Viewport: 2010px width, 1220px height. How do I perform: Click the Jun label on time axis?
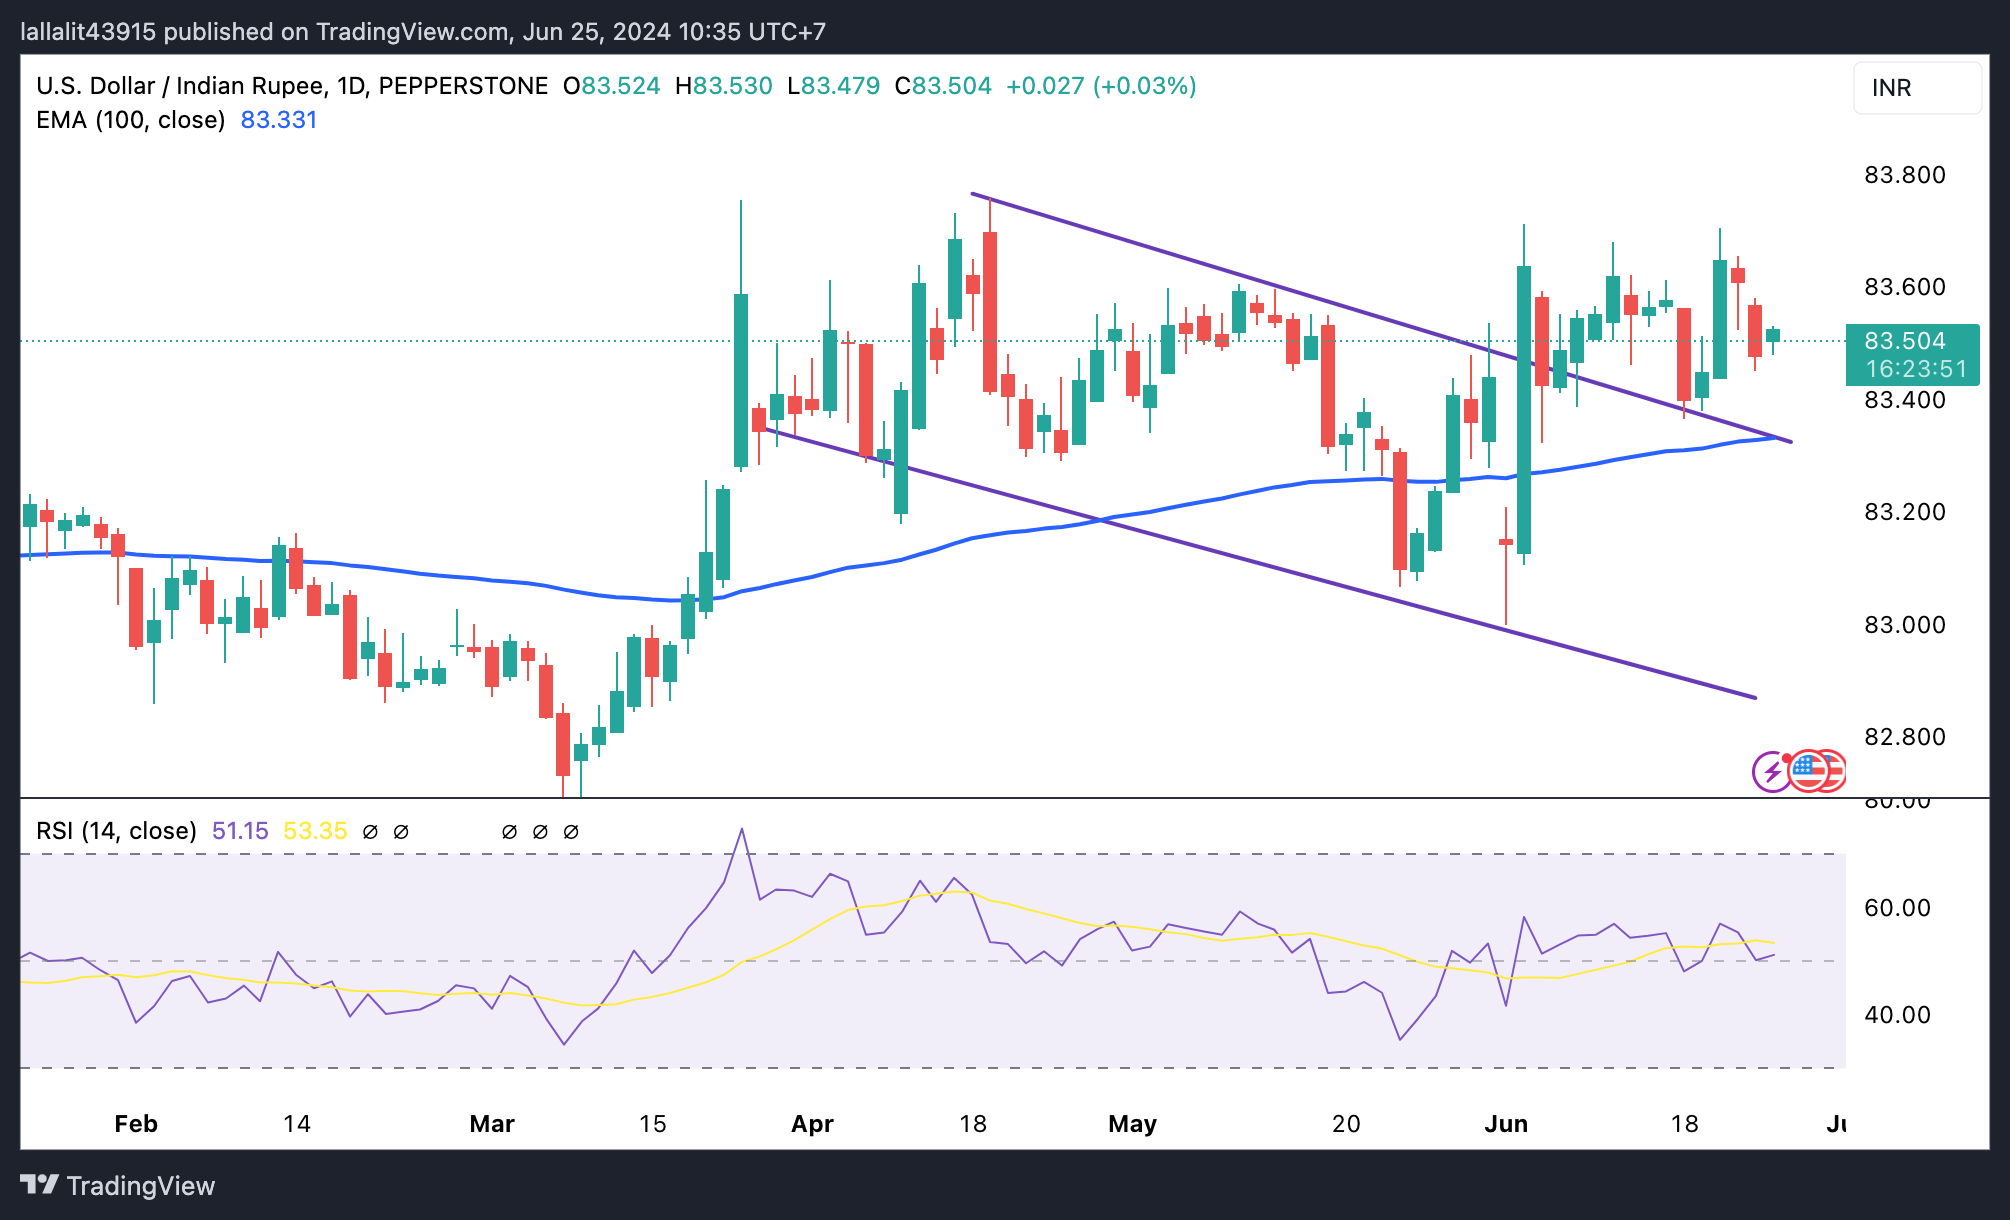tap(1505, 1124)
